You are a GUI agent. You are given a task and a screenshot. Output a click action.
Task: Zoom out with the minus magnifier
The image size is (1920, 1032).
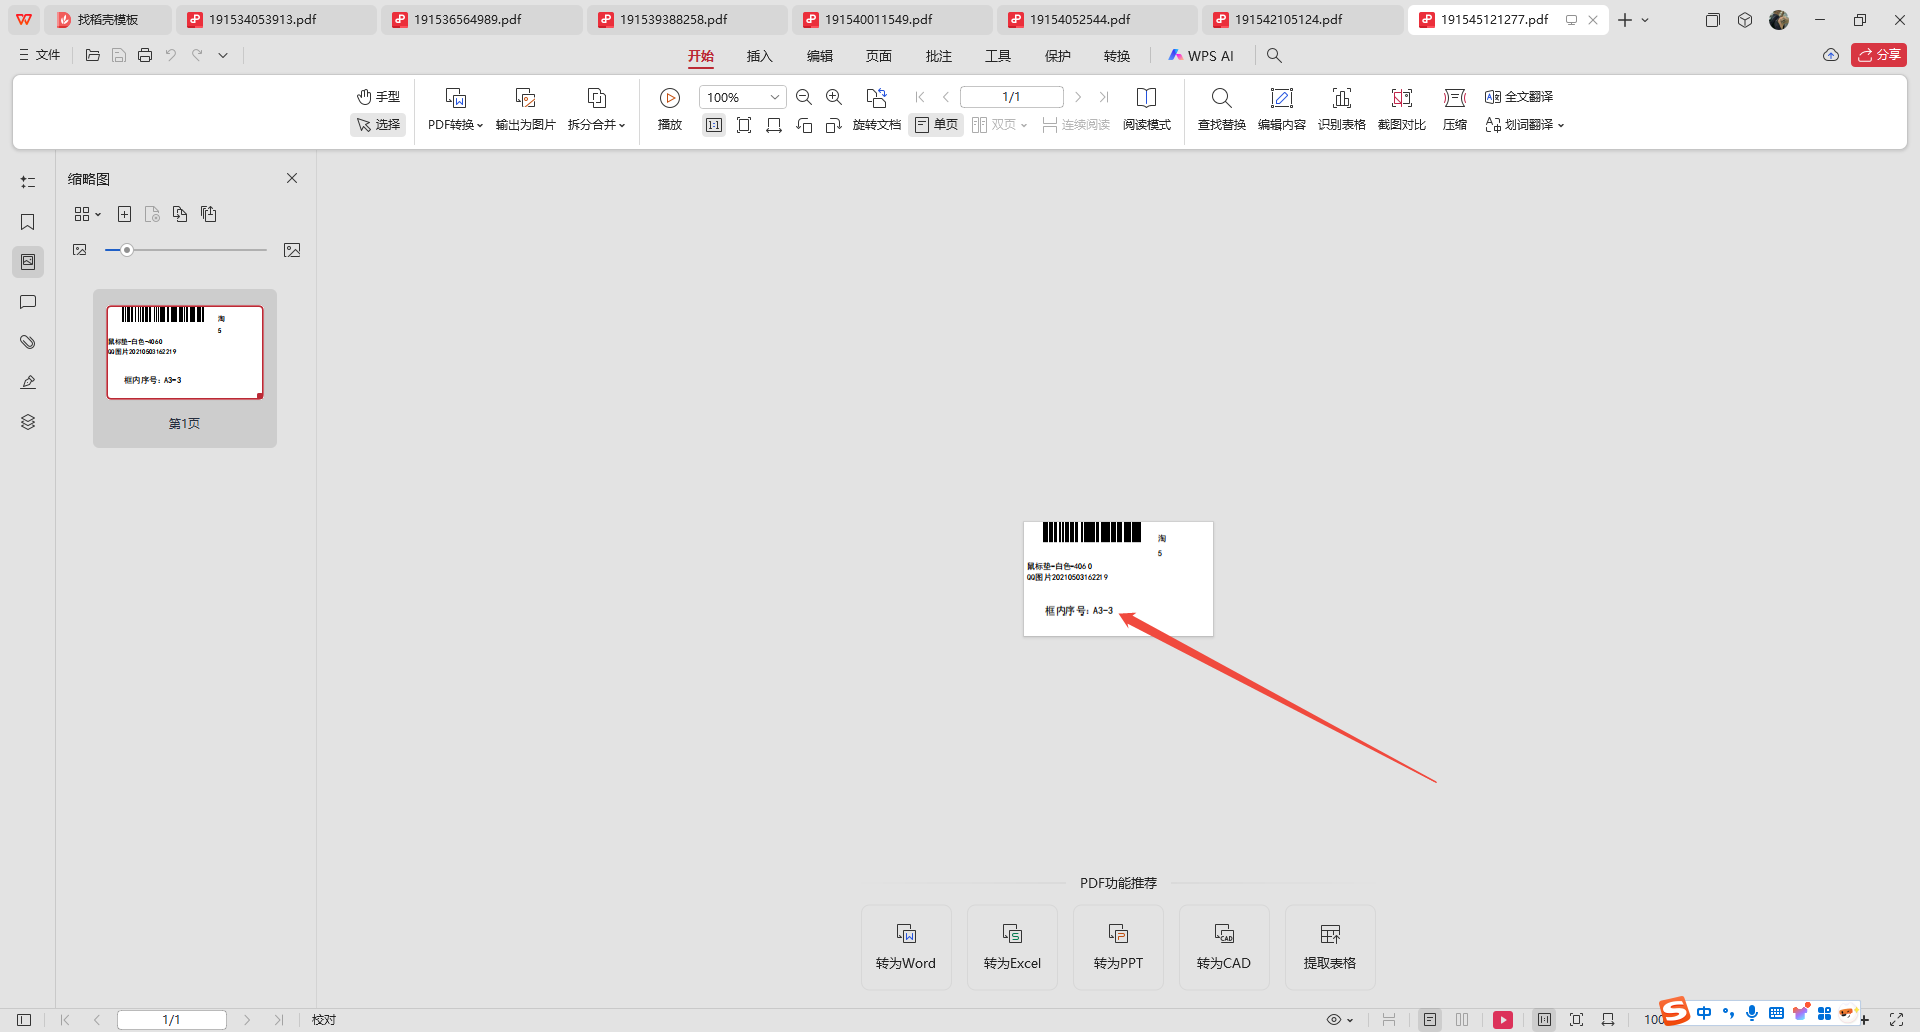(804, 97)
